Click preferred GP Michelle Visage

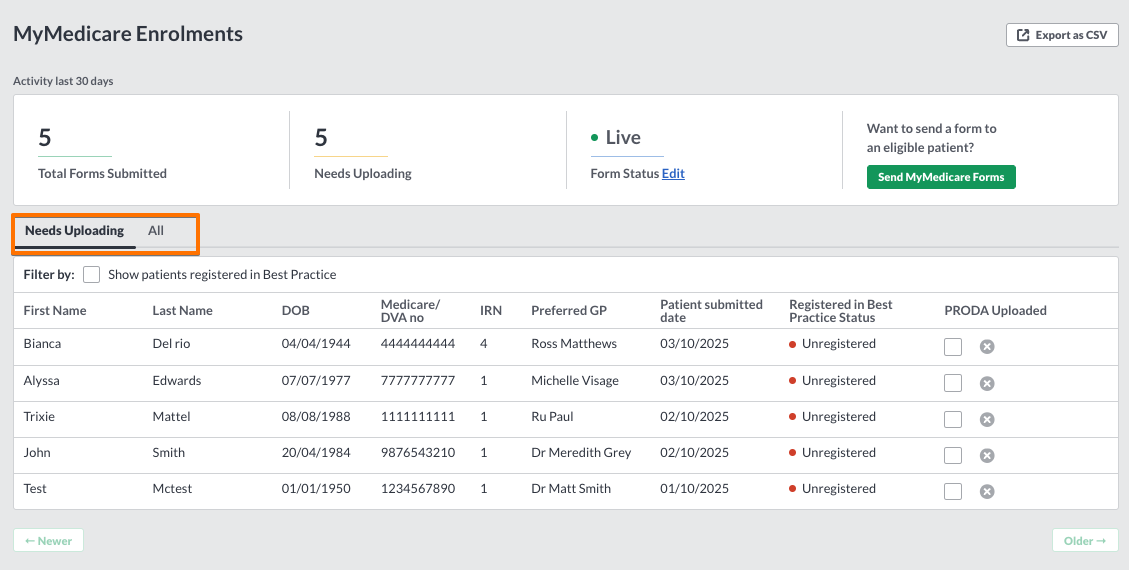coord(575,381)
